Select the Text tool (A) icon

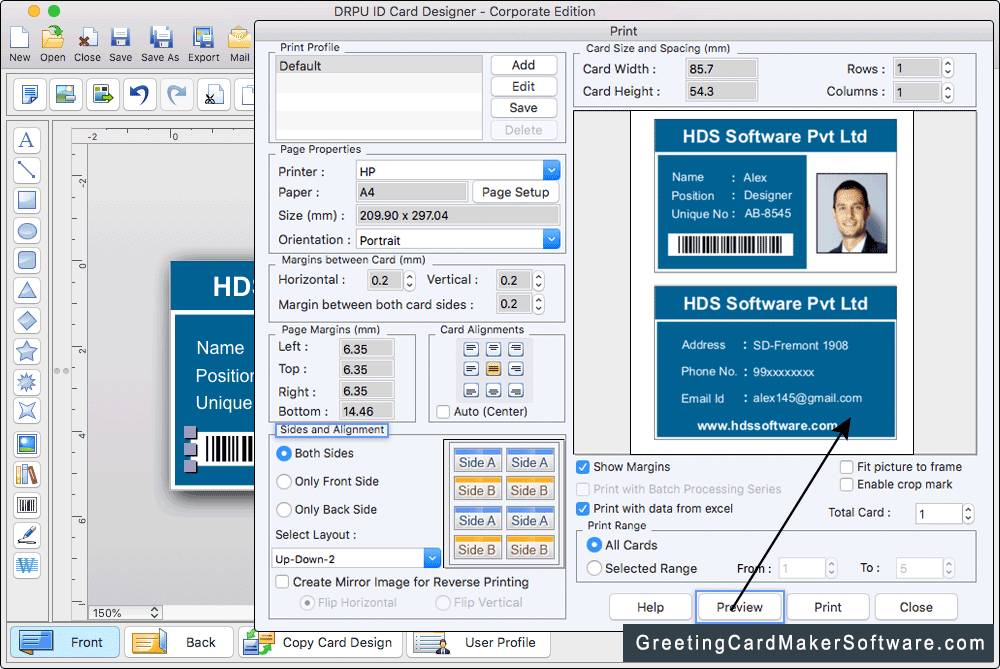coord(27,140)
